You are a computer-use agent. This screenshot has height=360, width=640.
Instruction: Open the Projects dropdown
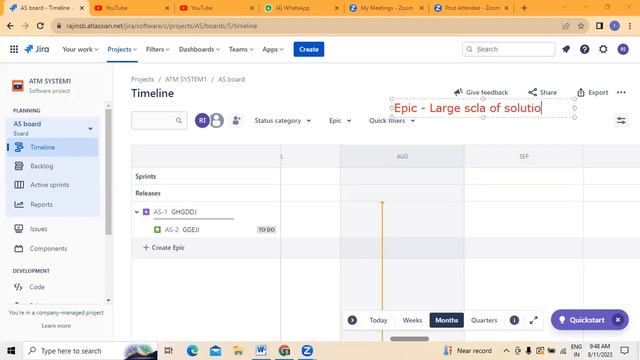coord(122,49)
